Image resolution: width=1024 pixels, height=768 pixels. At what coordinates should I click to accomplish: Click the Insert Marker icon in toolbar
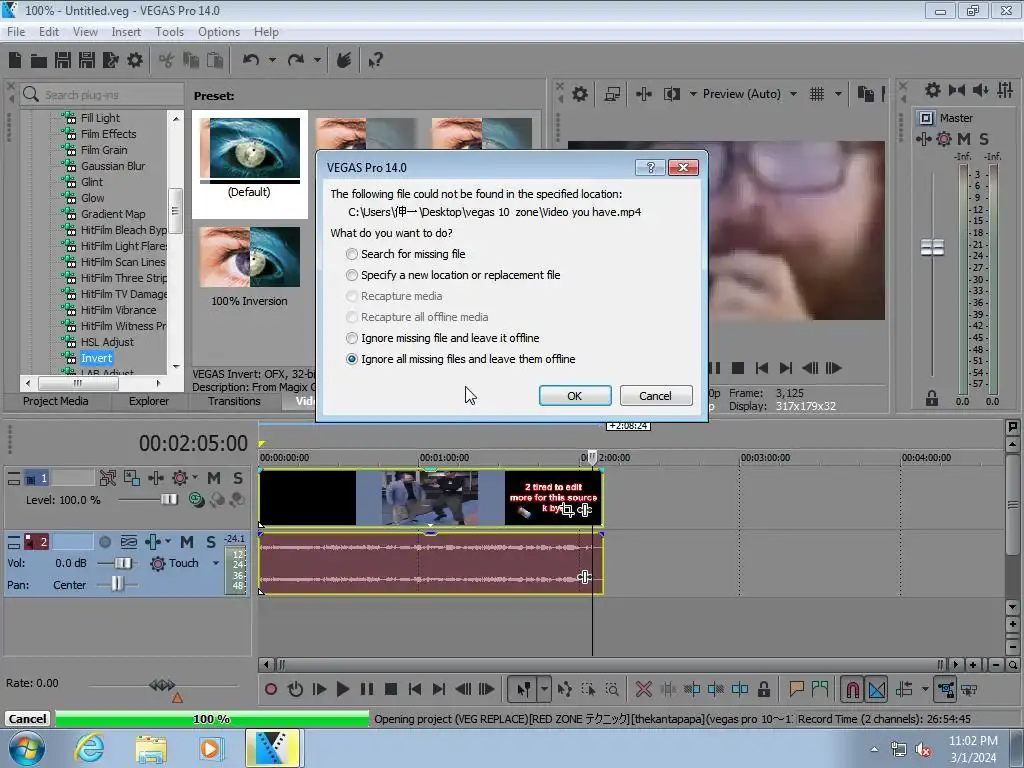point(796,689)
